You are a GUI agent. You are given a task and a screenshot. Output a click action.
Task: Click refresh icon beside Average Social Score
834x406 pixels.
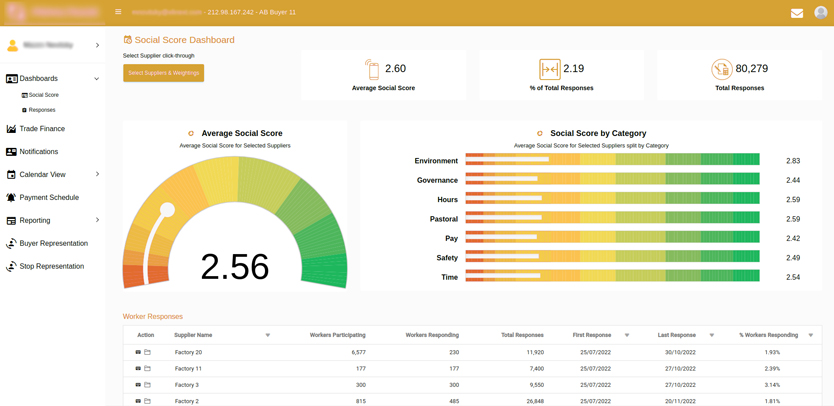191,133
